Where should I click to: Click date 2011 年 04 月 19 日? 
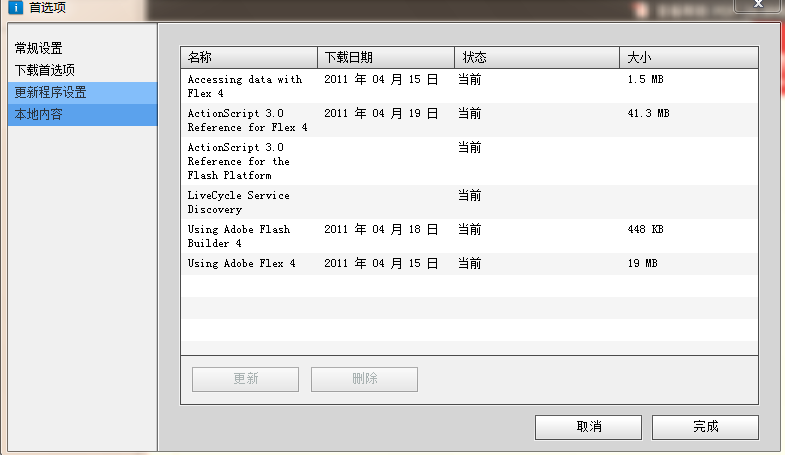381,114
